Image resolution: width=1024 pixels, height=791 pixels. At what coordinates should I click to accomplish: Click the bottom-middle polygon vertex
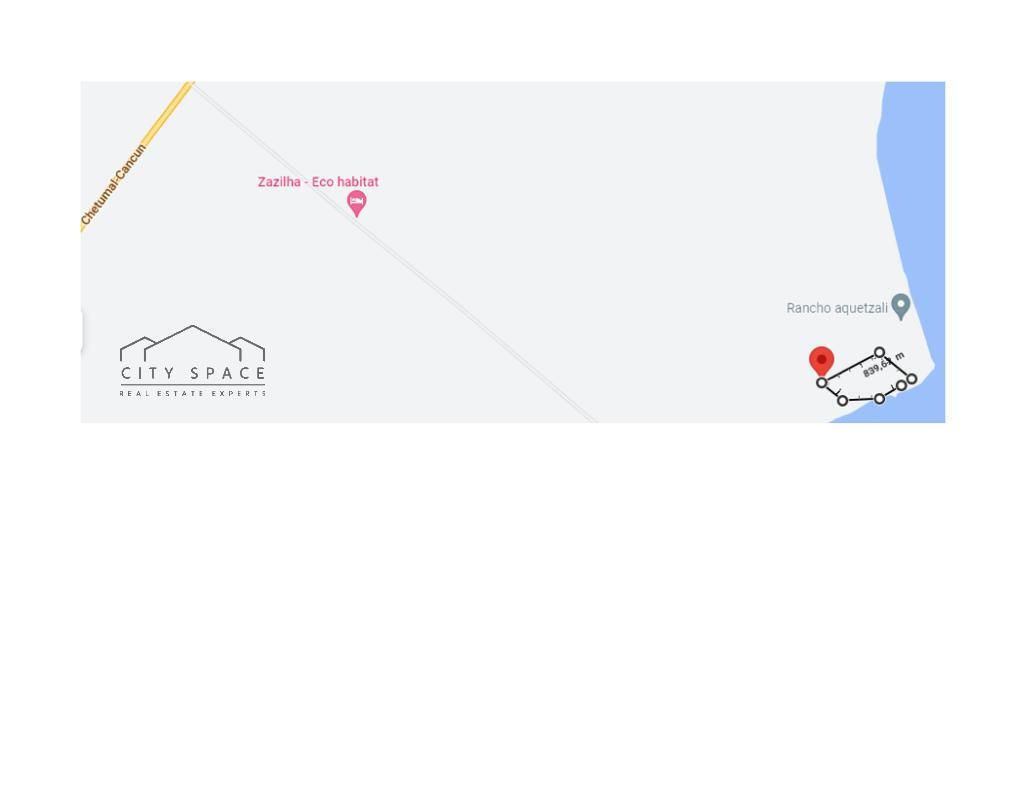click(x=879, y=398)
